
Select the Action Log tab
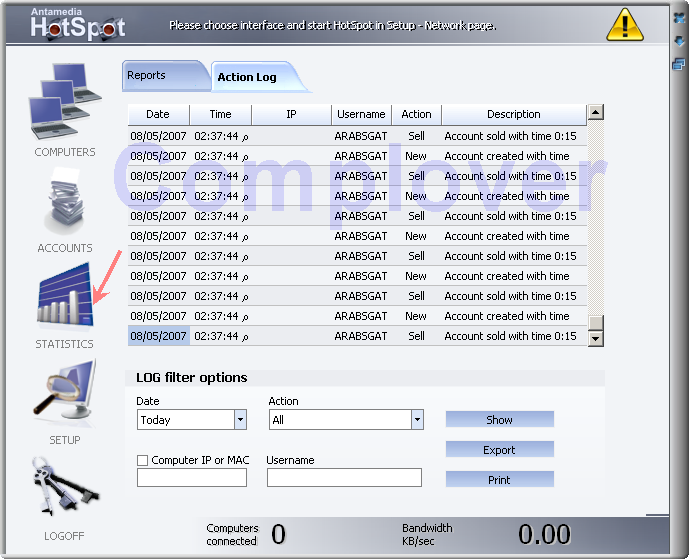point(247,77)
